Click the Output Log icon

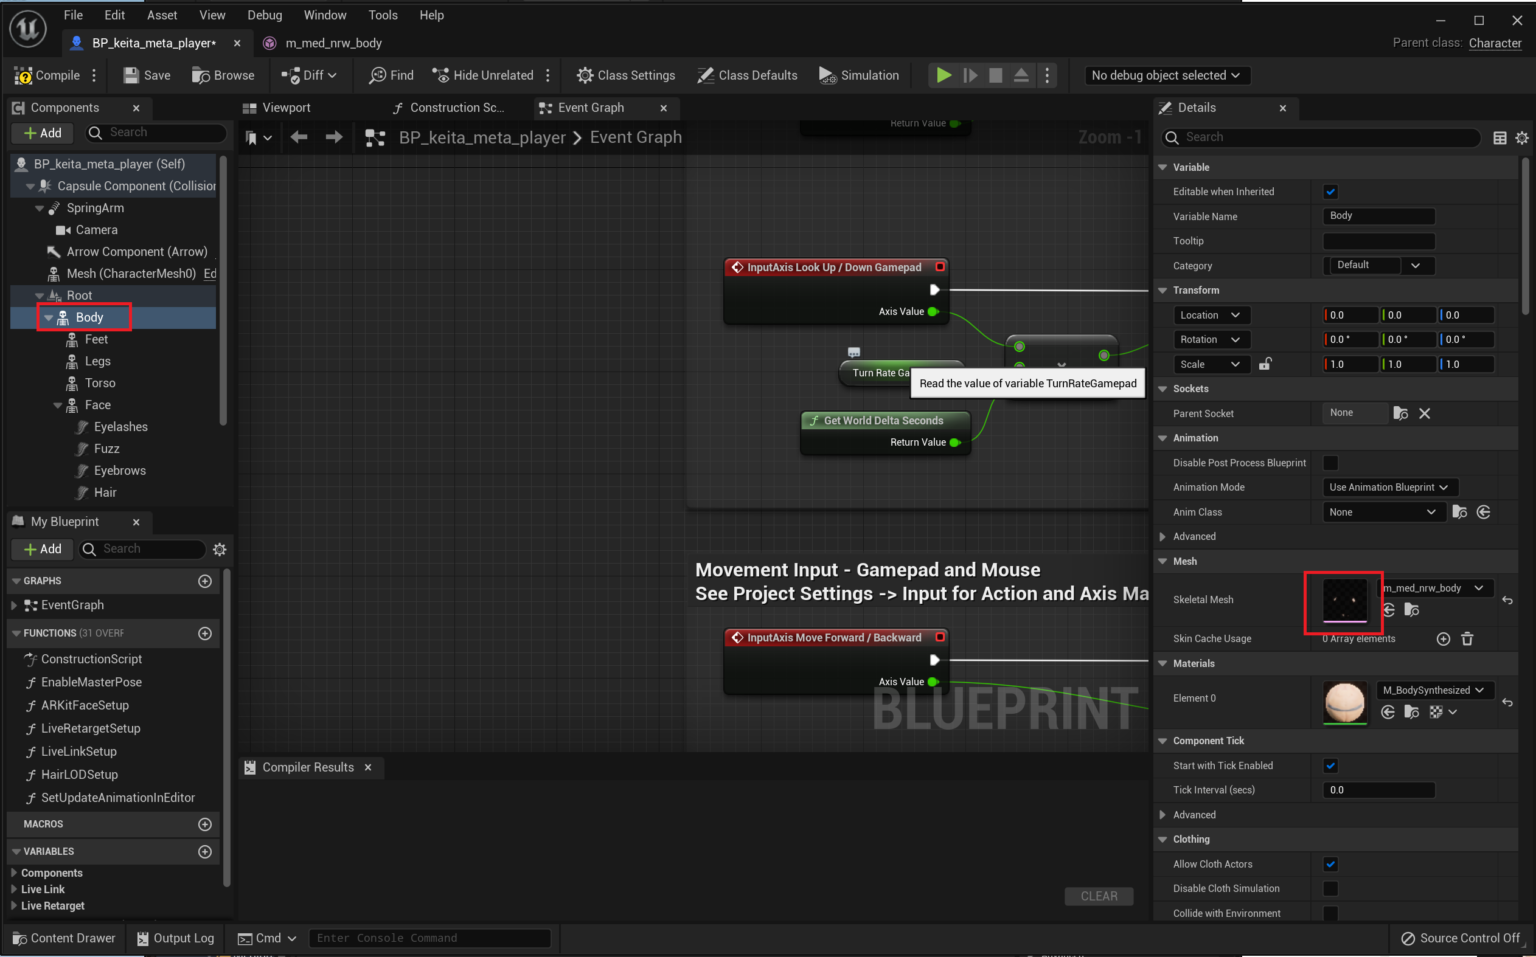pyautogui.click(x=142, y=938)
